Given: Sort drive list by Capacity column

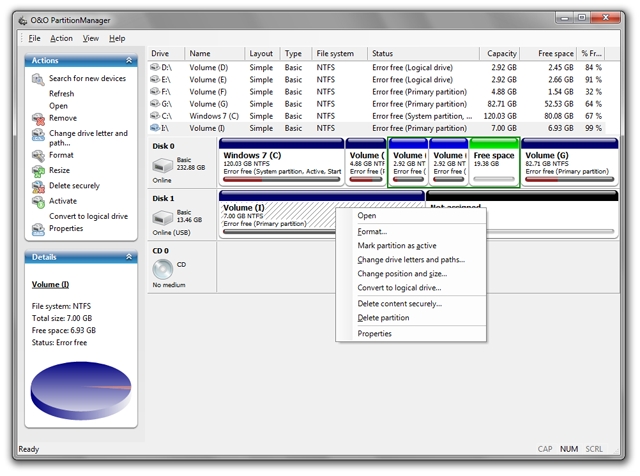Looking at the screenshot, I should (x=501, y=53).
